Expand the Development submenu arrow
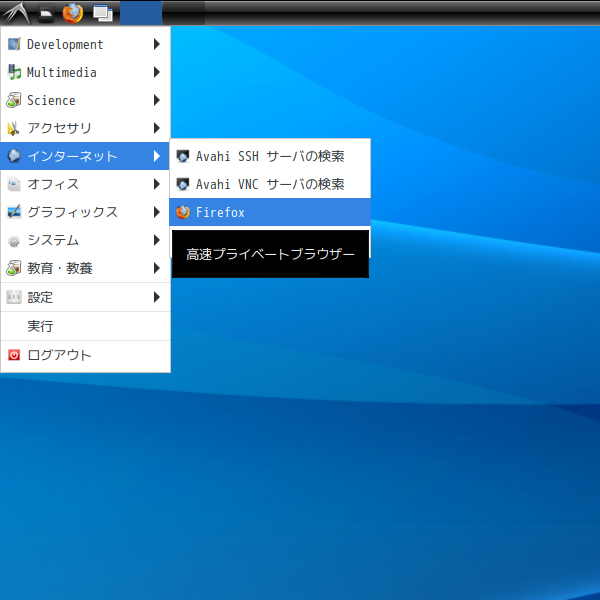Screen dimensions: 600x600 pos(157,44)
